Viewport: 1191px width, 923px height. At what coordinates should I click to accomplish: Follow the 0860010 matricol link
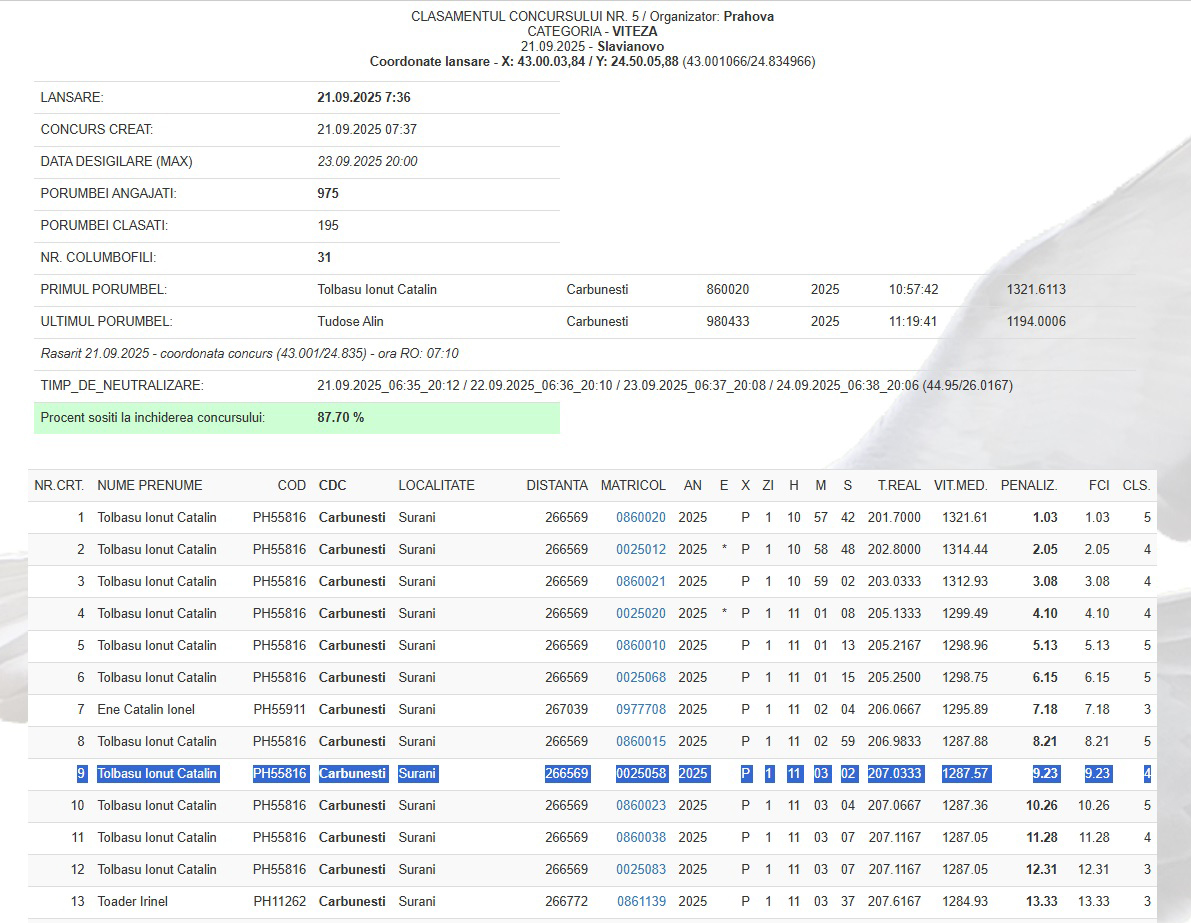[x=640, y=646]
